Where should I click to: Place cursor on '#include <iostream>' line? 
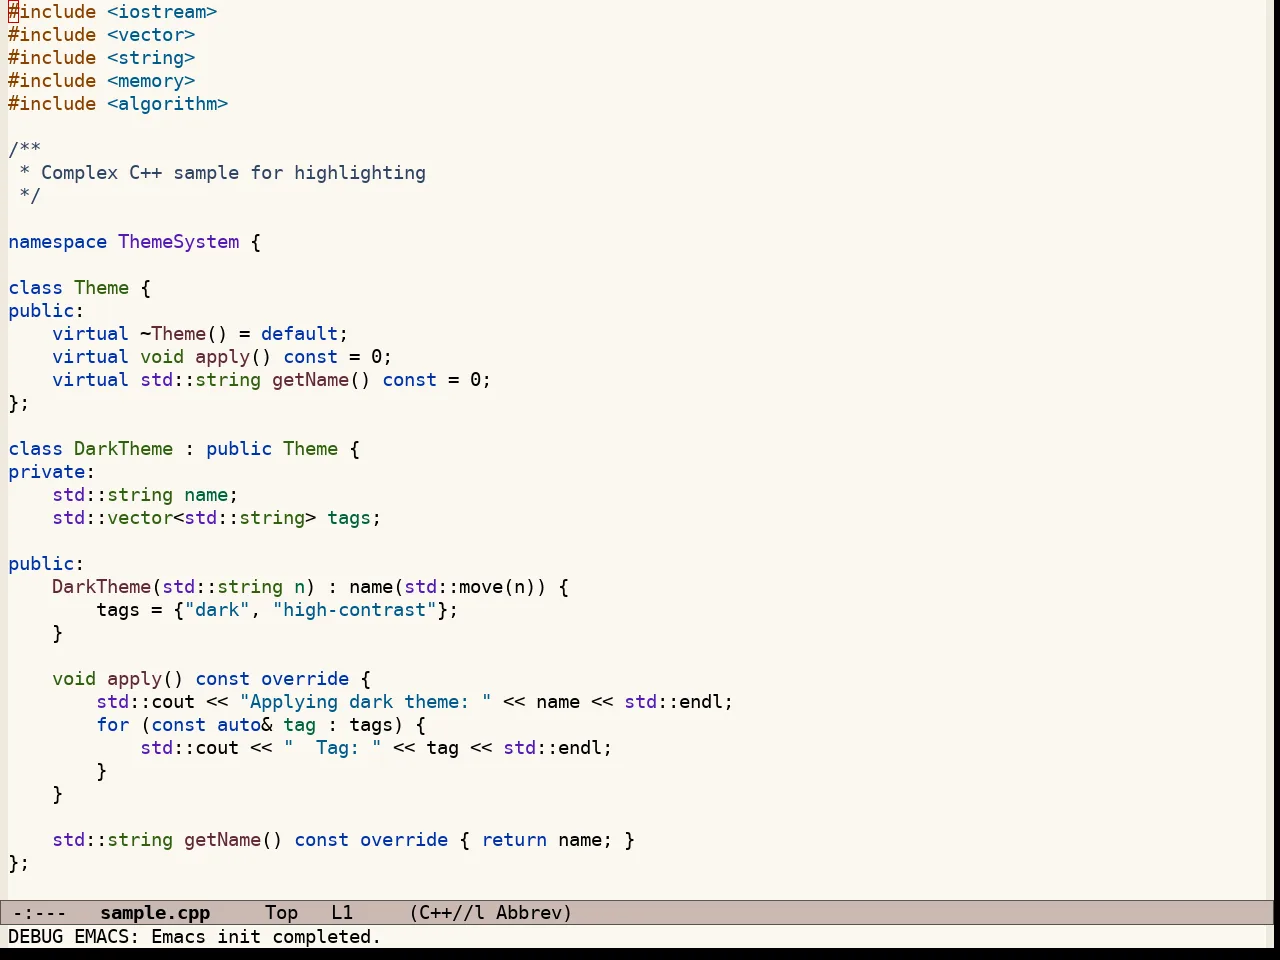point(112,12)
